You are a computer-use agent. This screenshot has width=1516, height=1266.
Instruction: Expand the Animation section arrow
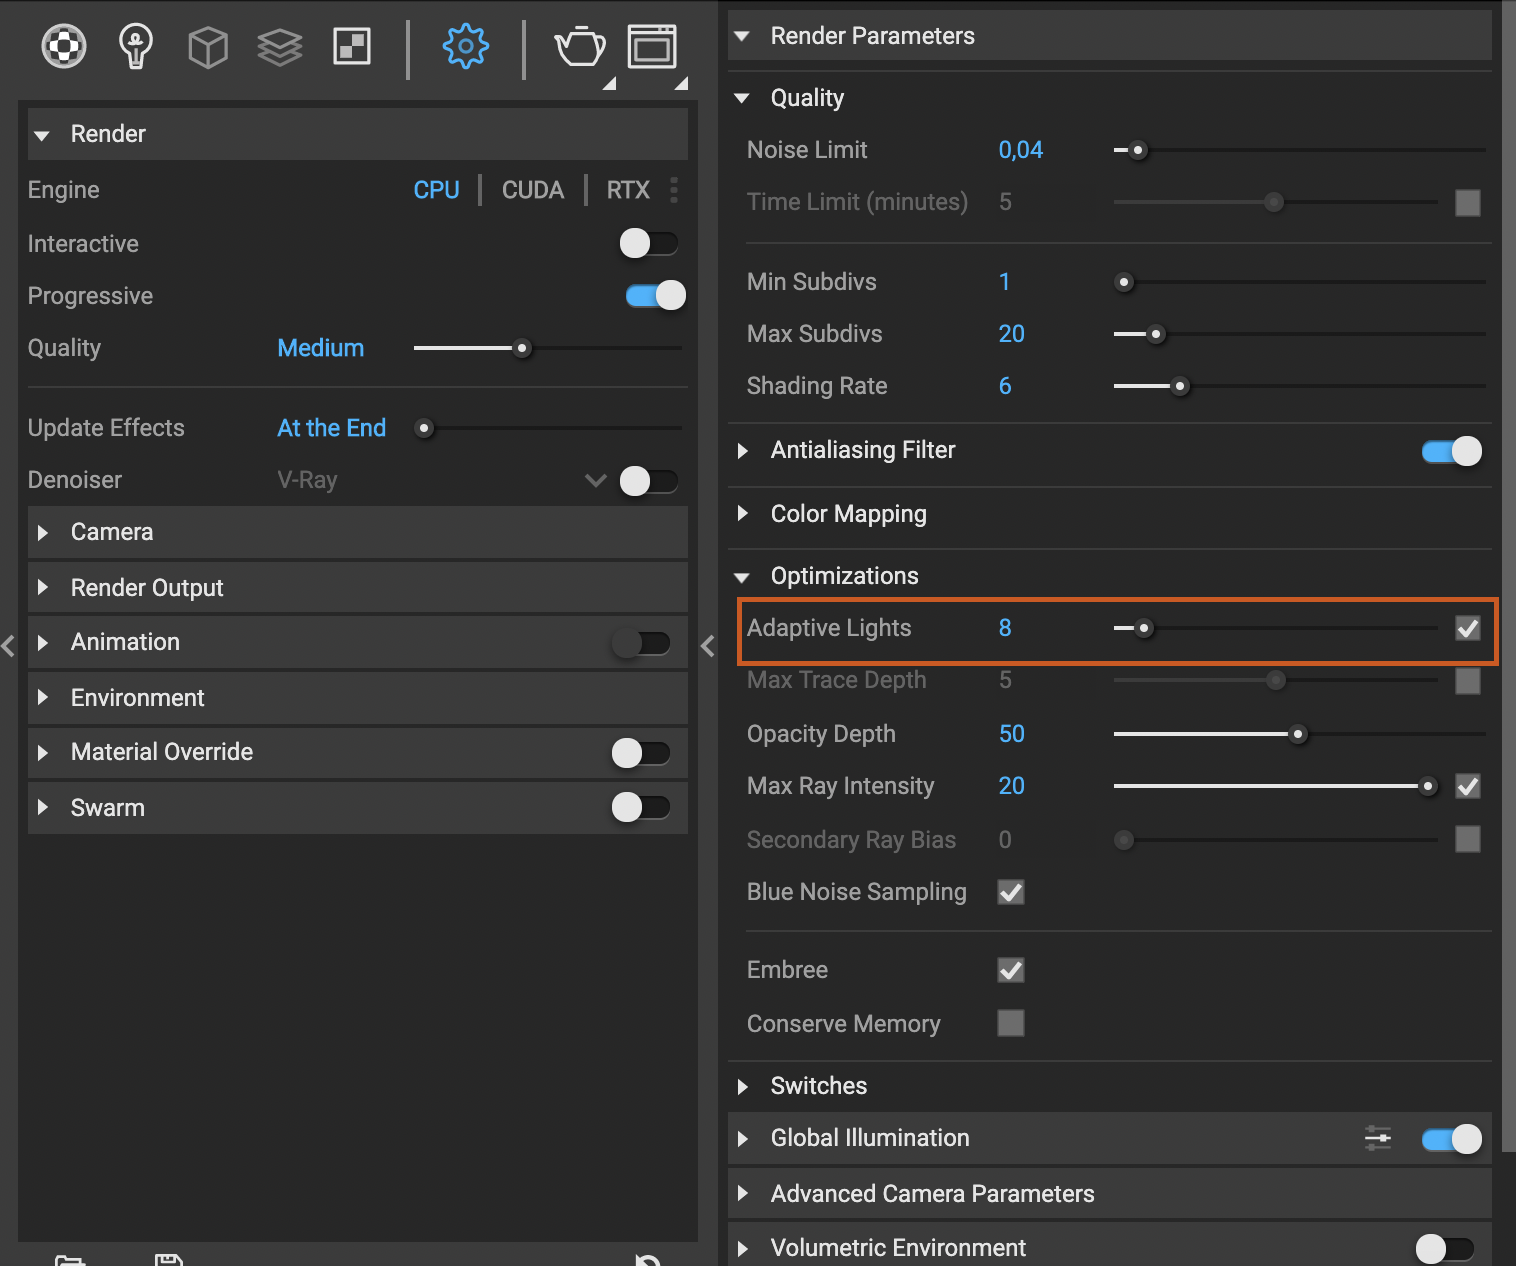point(43,642)
